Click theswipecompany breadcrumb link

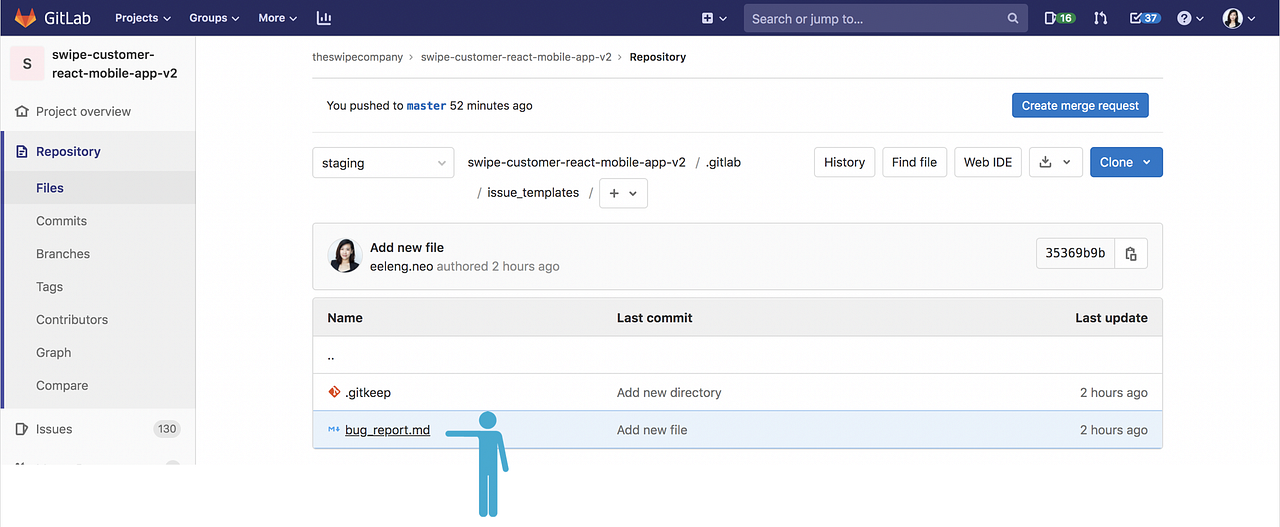click(357, 57)
